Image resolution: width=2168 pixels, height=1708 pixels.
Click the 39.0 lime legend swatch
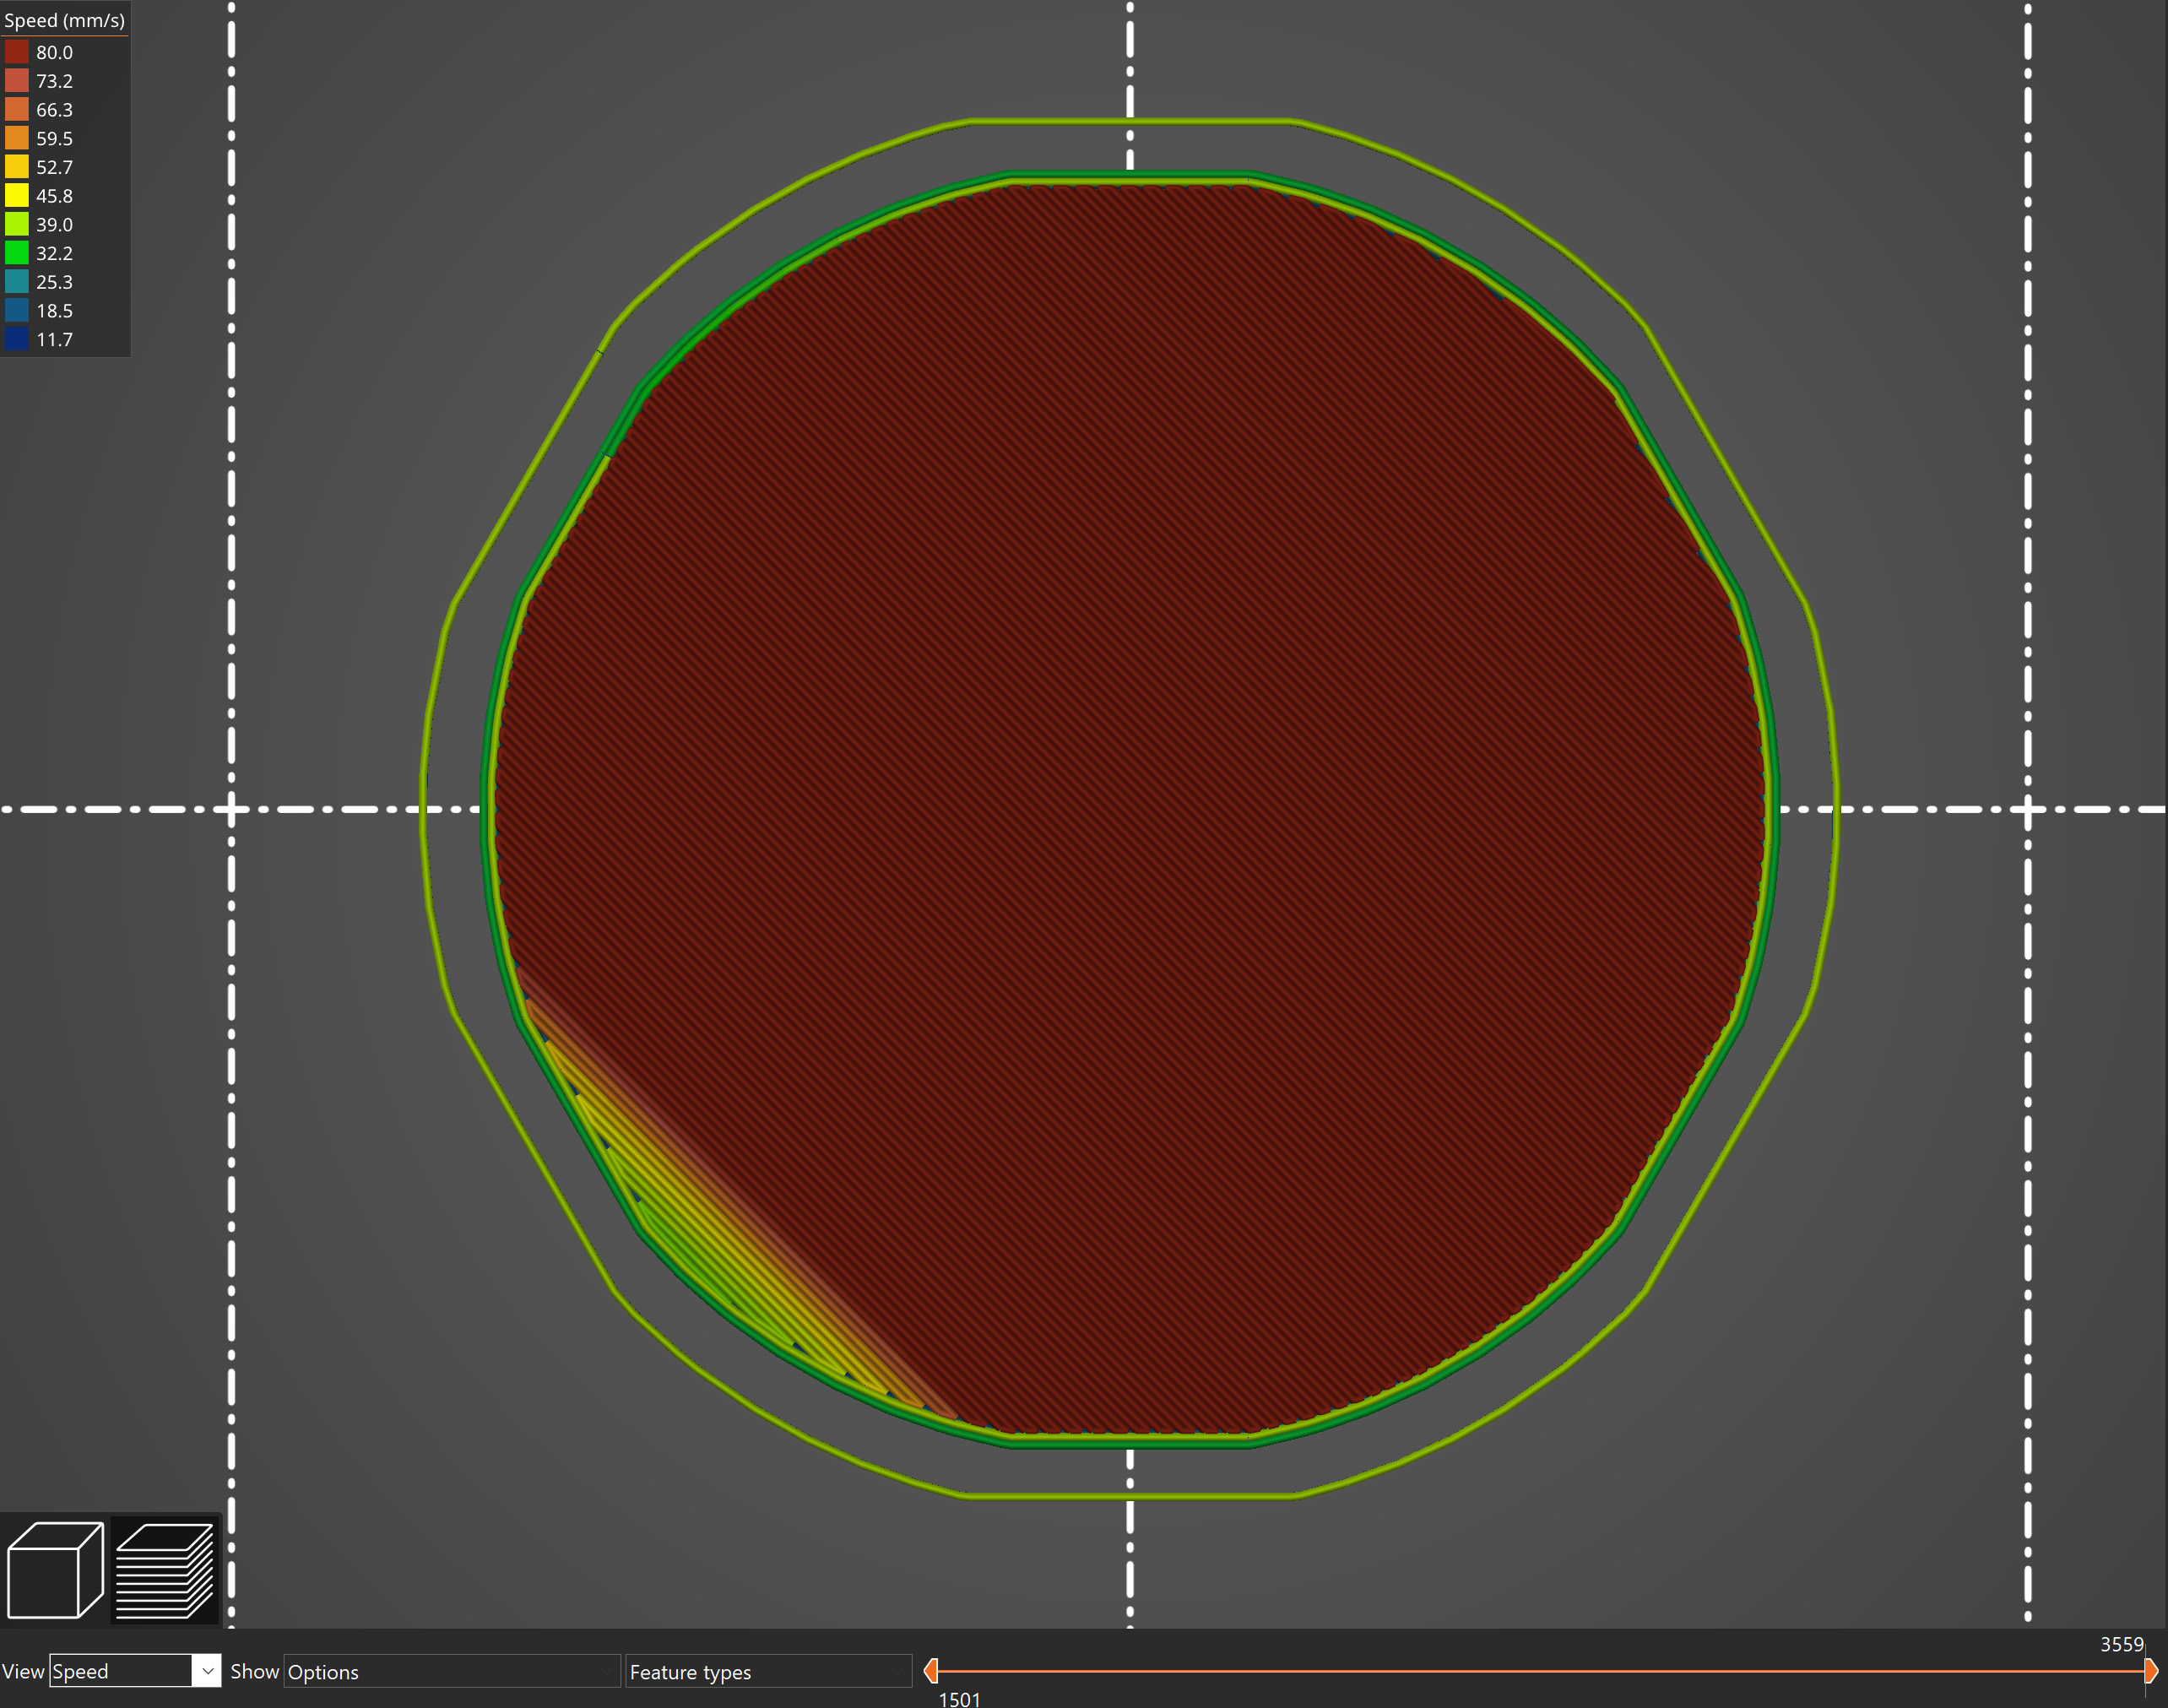[17, 225]
